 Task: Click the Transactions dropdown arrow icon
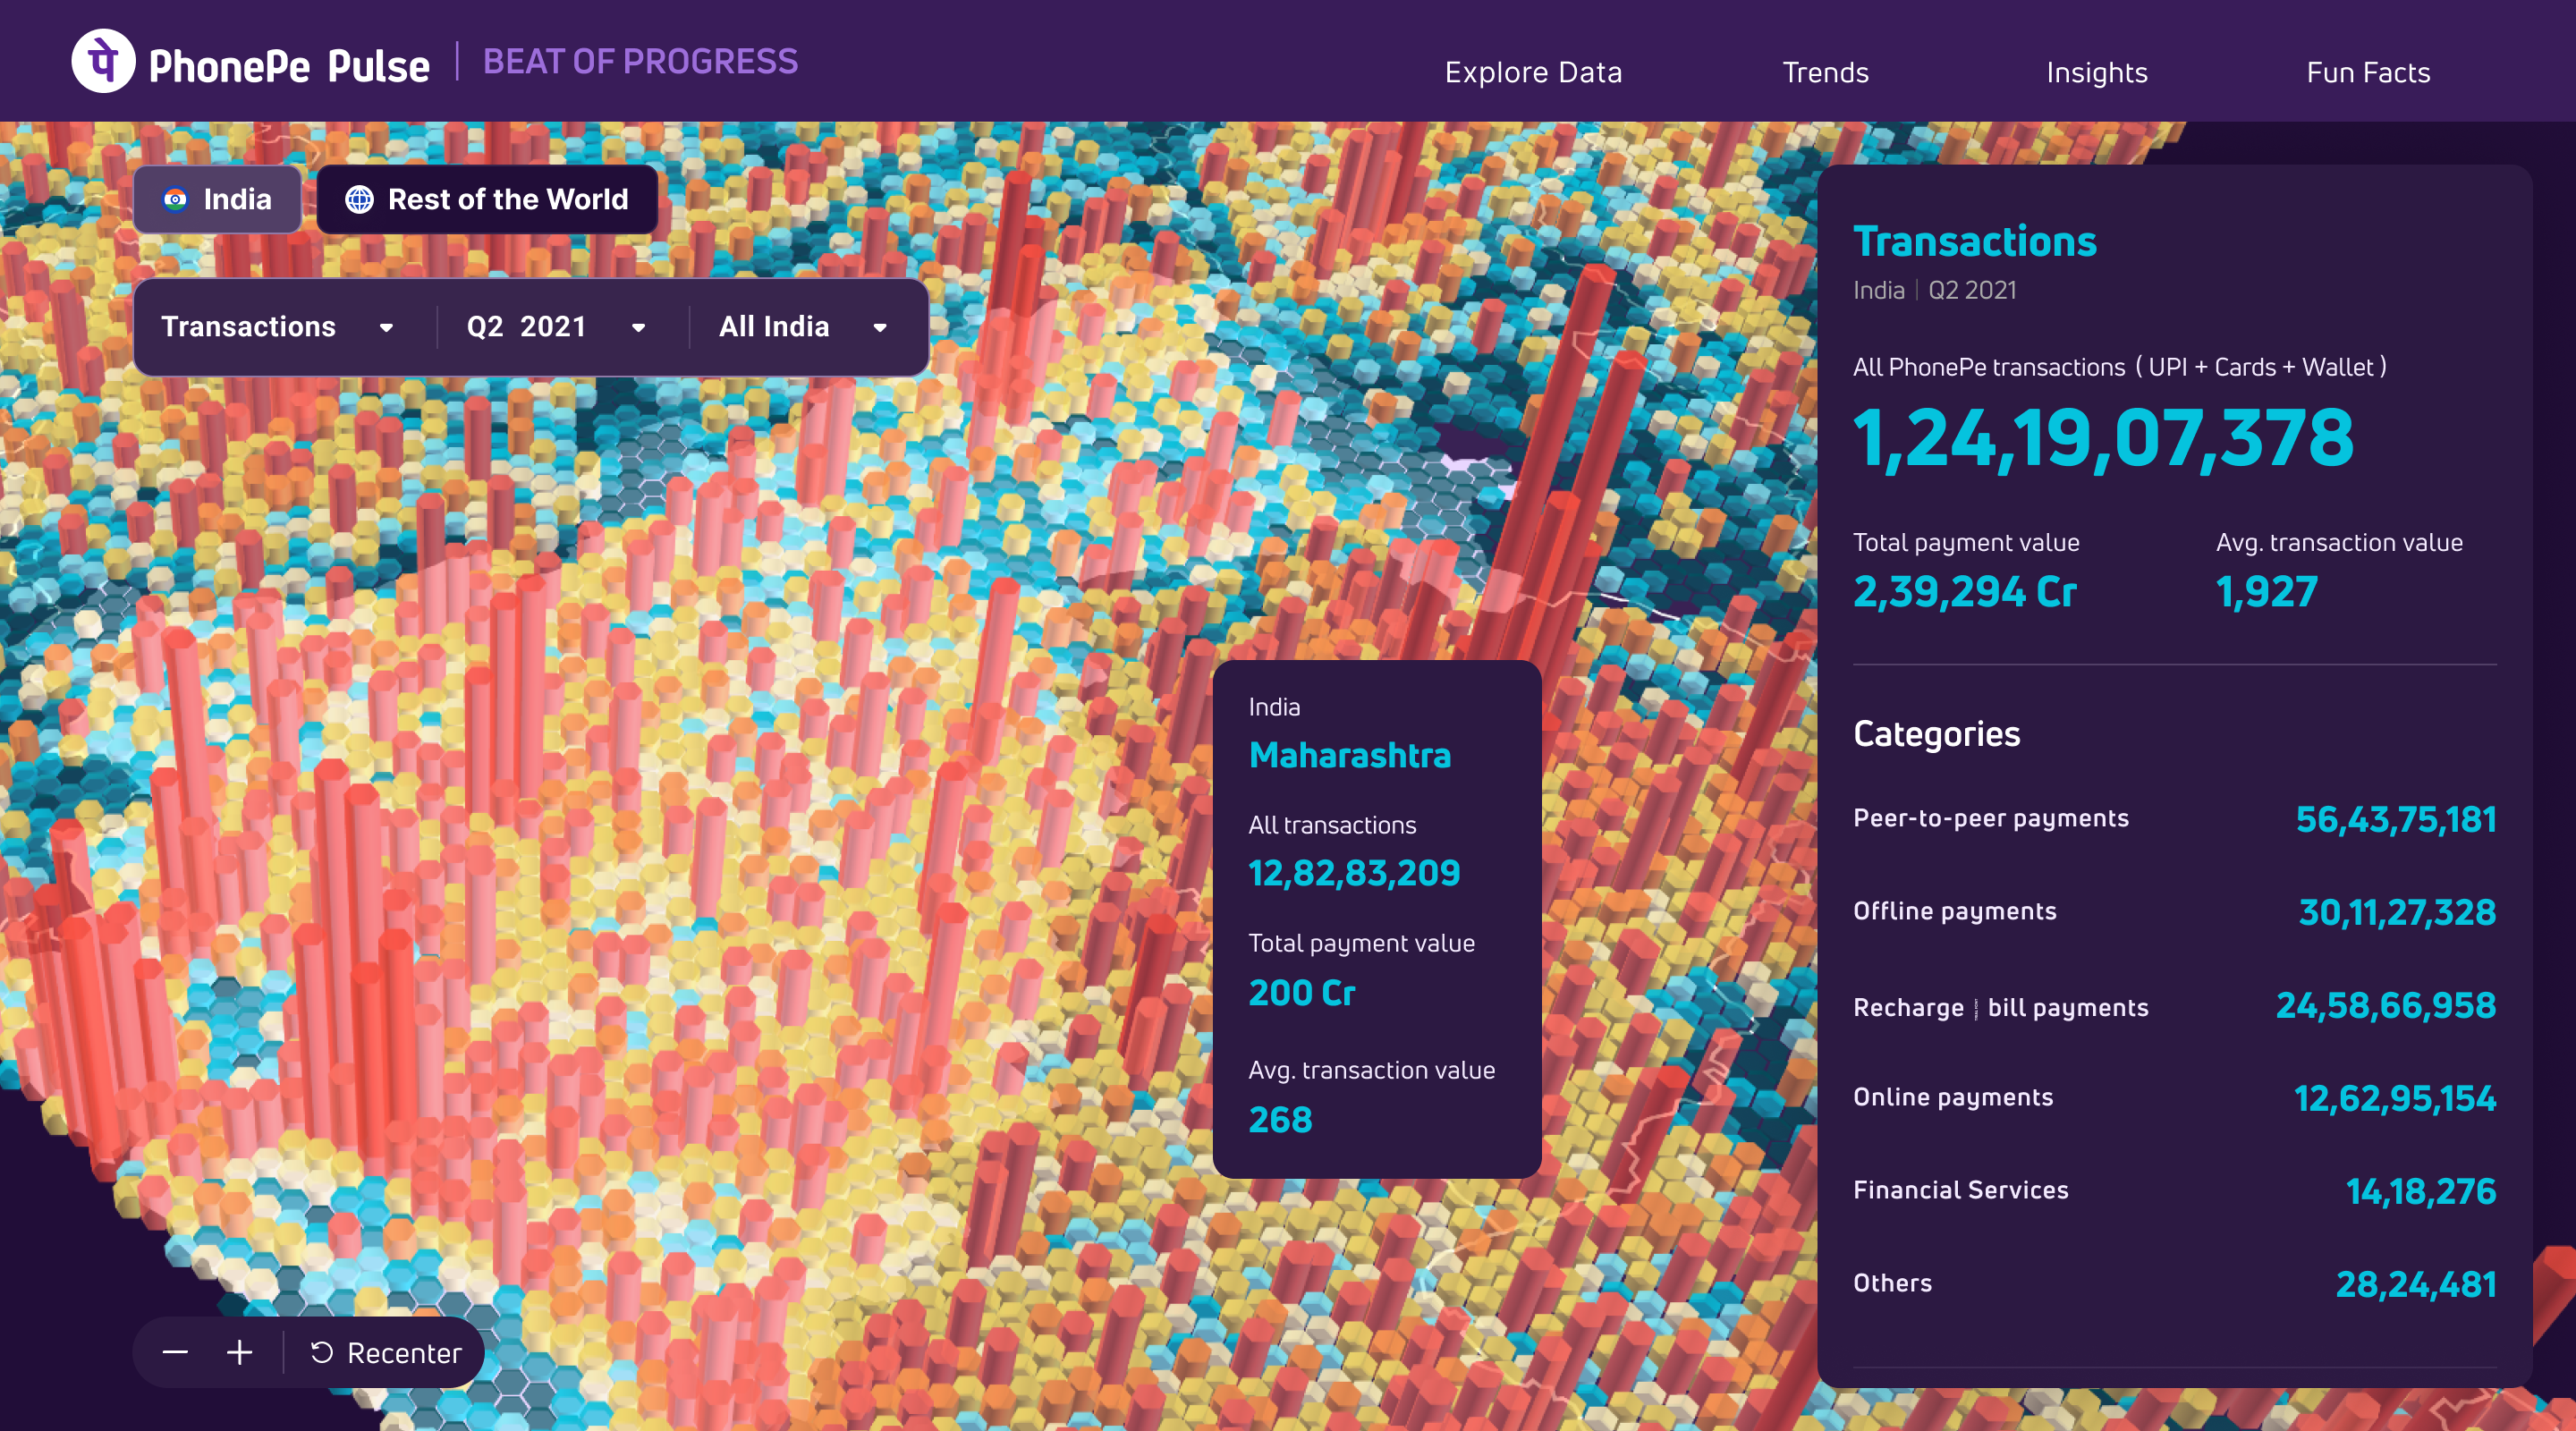click(x=386, y=328)
